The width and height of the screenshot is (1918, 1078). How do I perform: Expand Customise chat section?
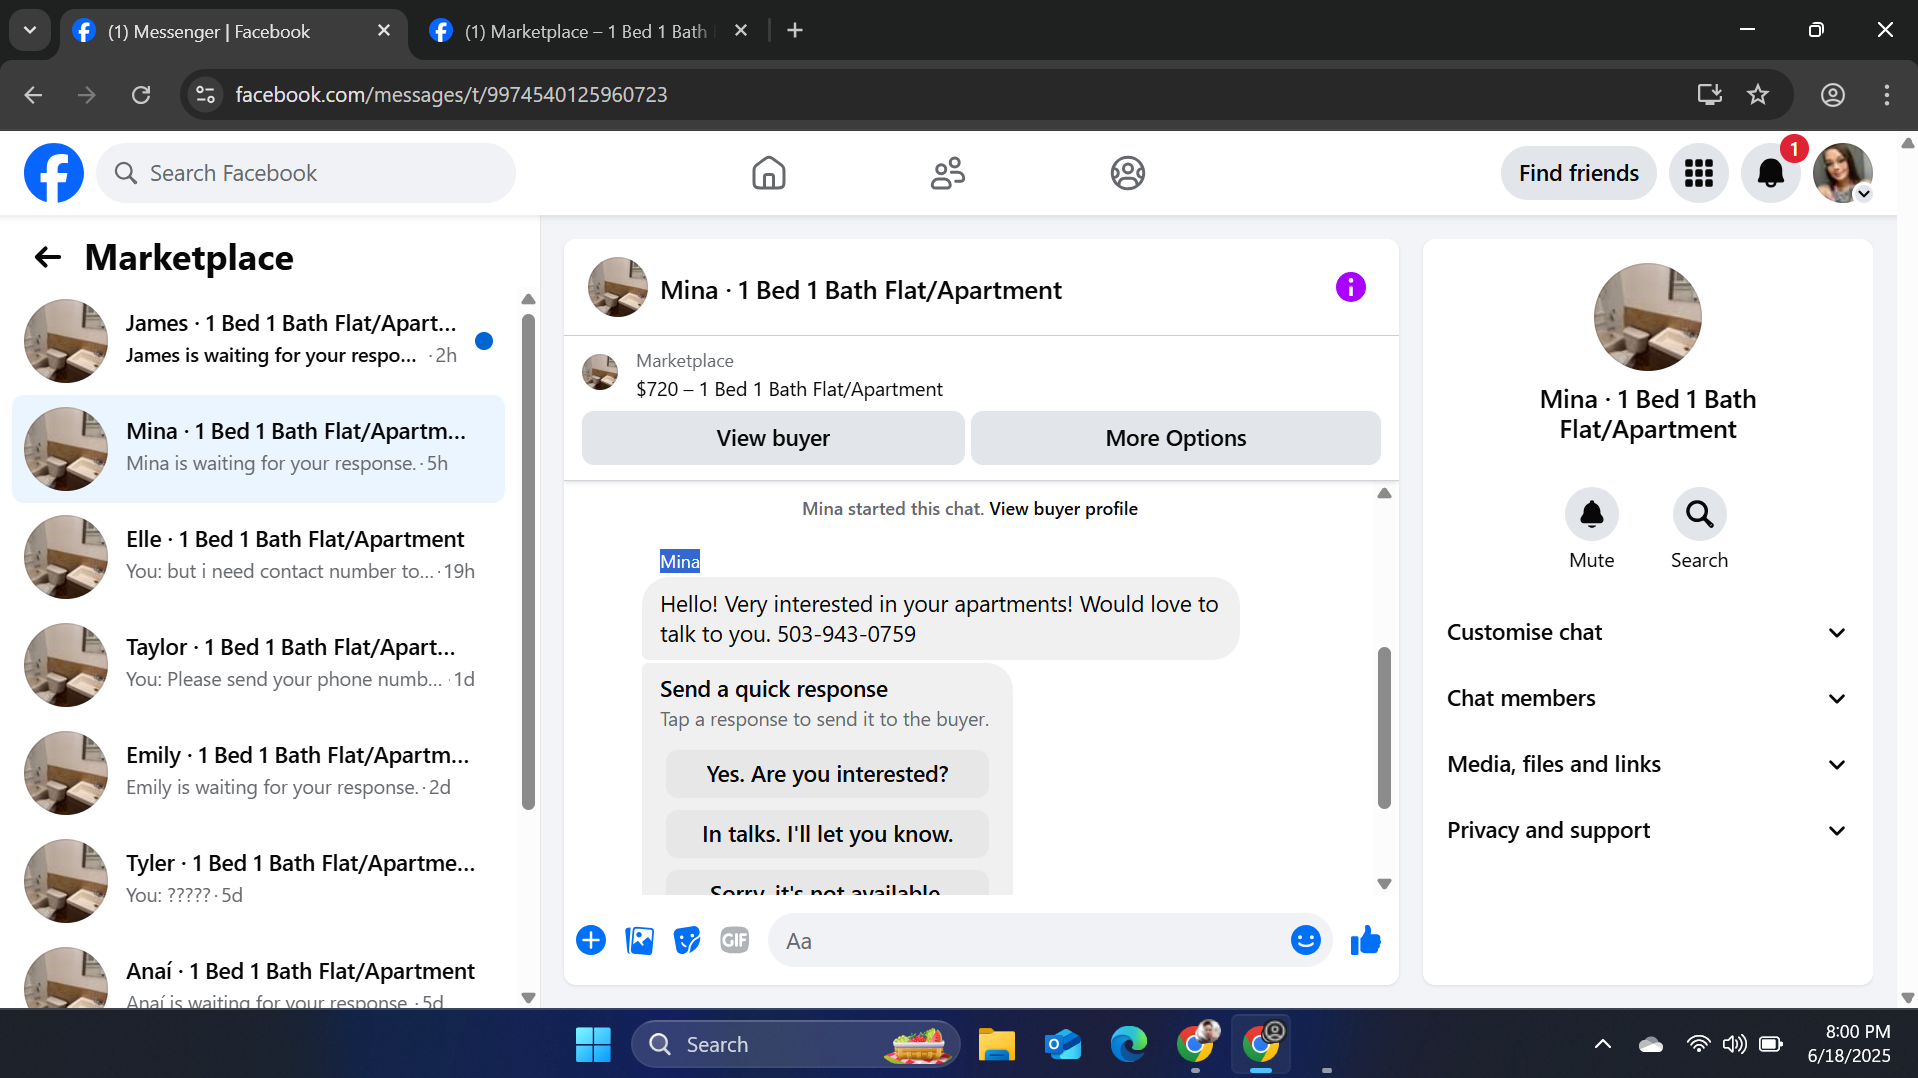click(1647, 632)
